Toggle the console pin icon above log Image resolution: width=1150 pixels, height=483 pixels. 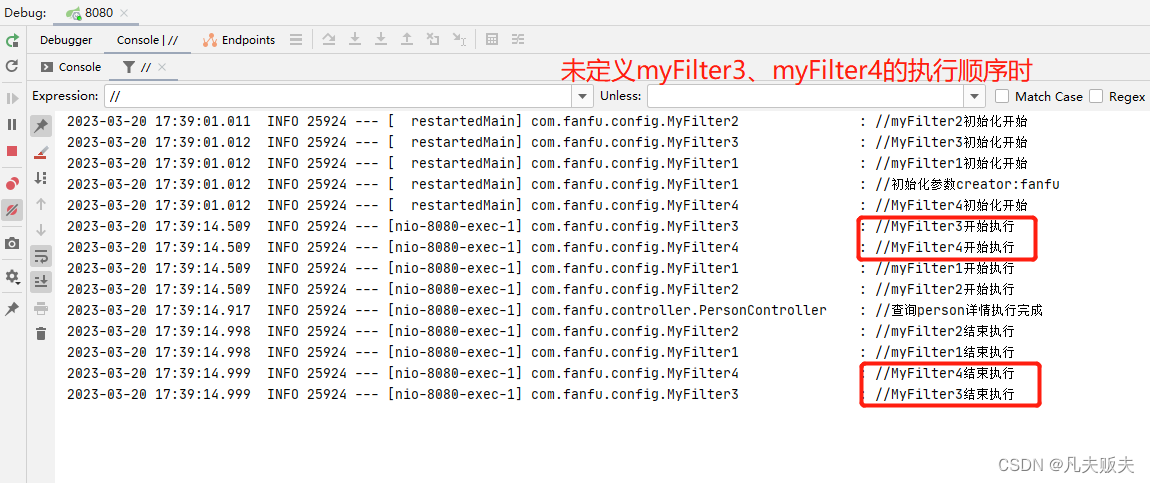tap(41, 126)
